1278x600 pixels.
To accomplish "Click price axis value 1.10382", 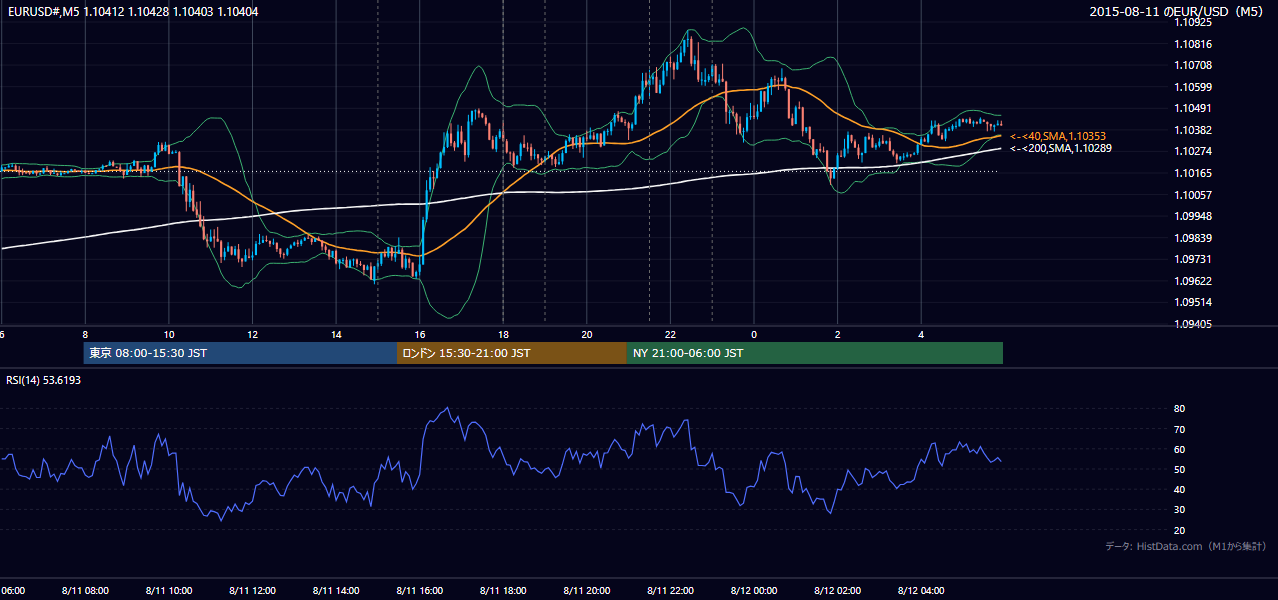I will (x=1193, y=130).
